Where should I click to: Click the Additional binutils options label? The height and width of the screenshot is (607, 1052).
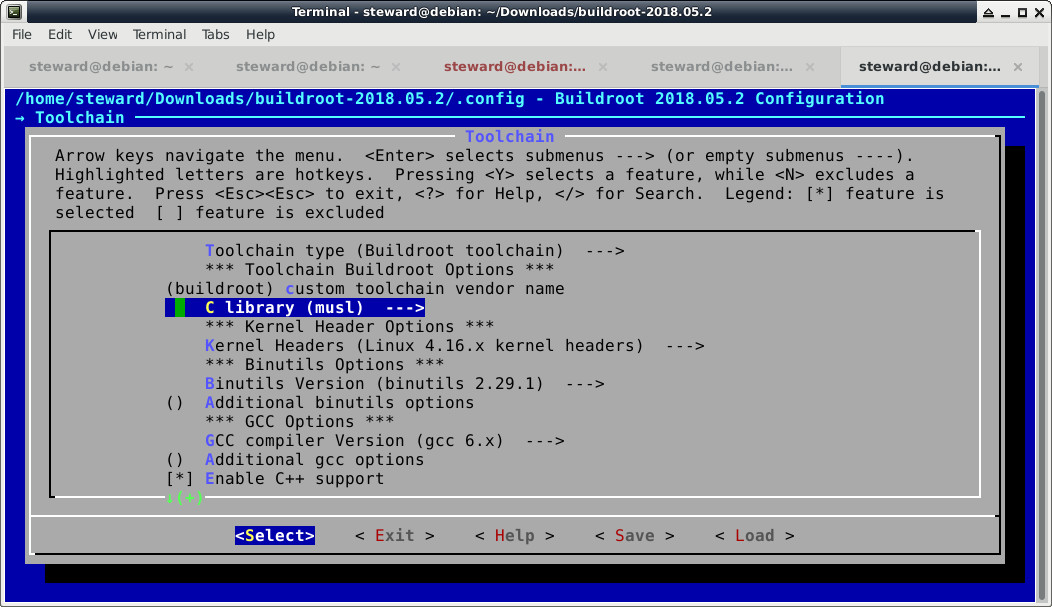pos(339,403)
